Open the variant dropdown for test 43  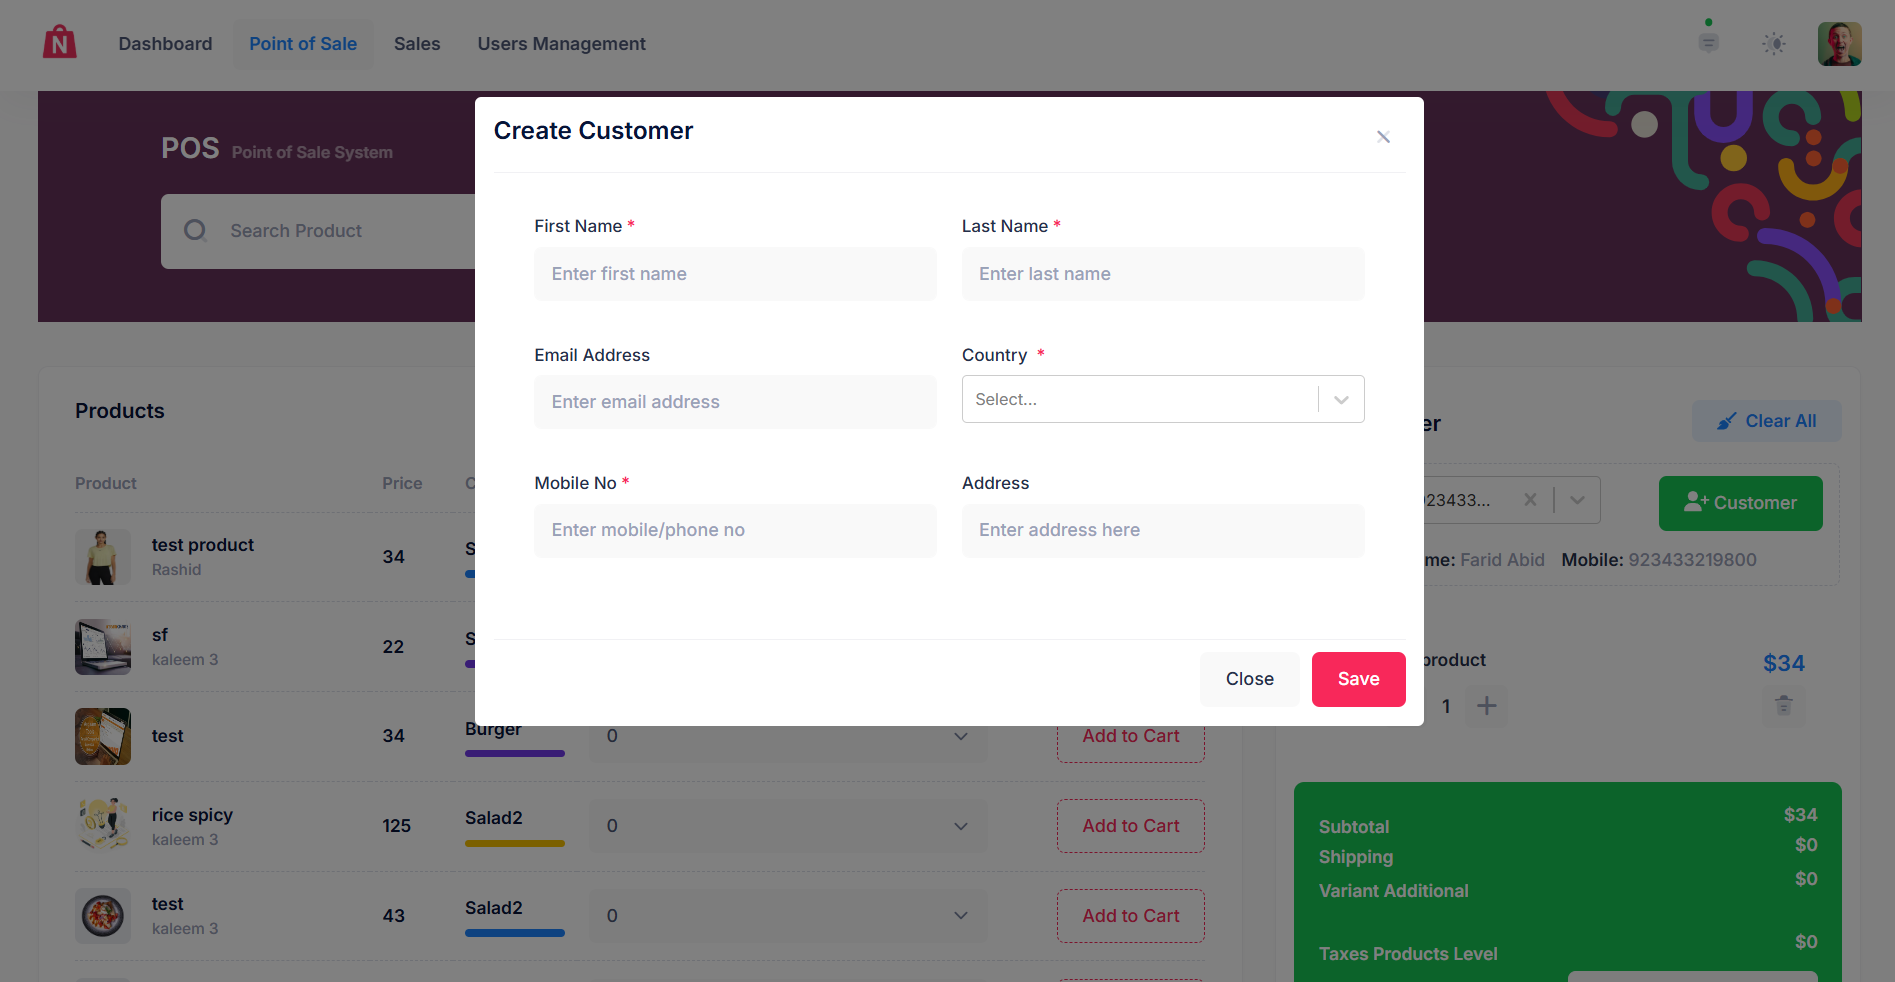(x=788, y=916)
